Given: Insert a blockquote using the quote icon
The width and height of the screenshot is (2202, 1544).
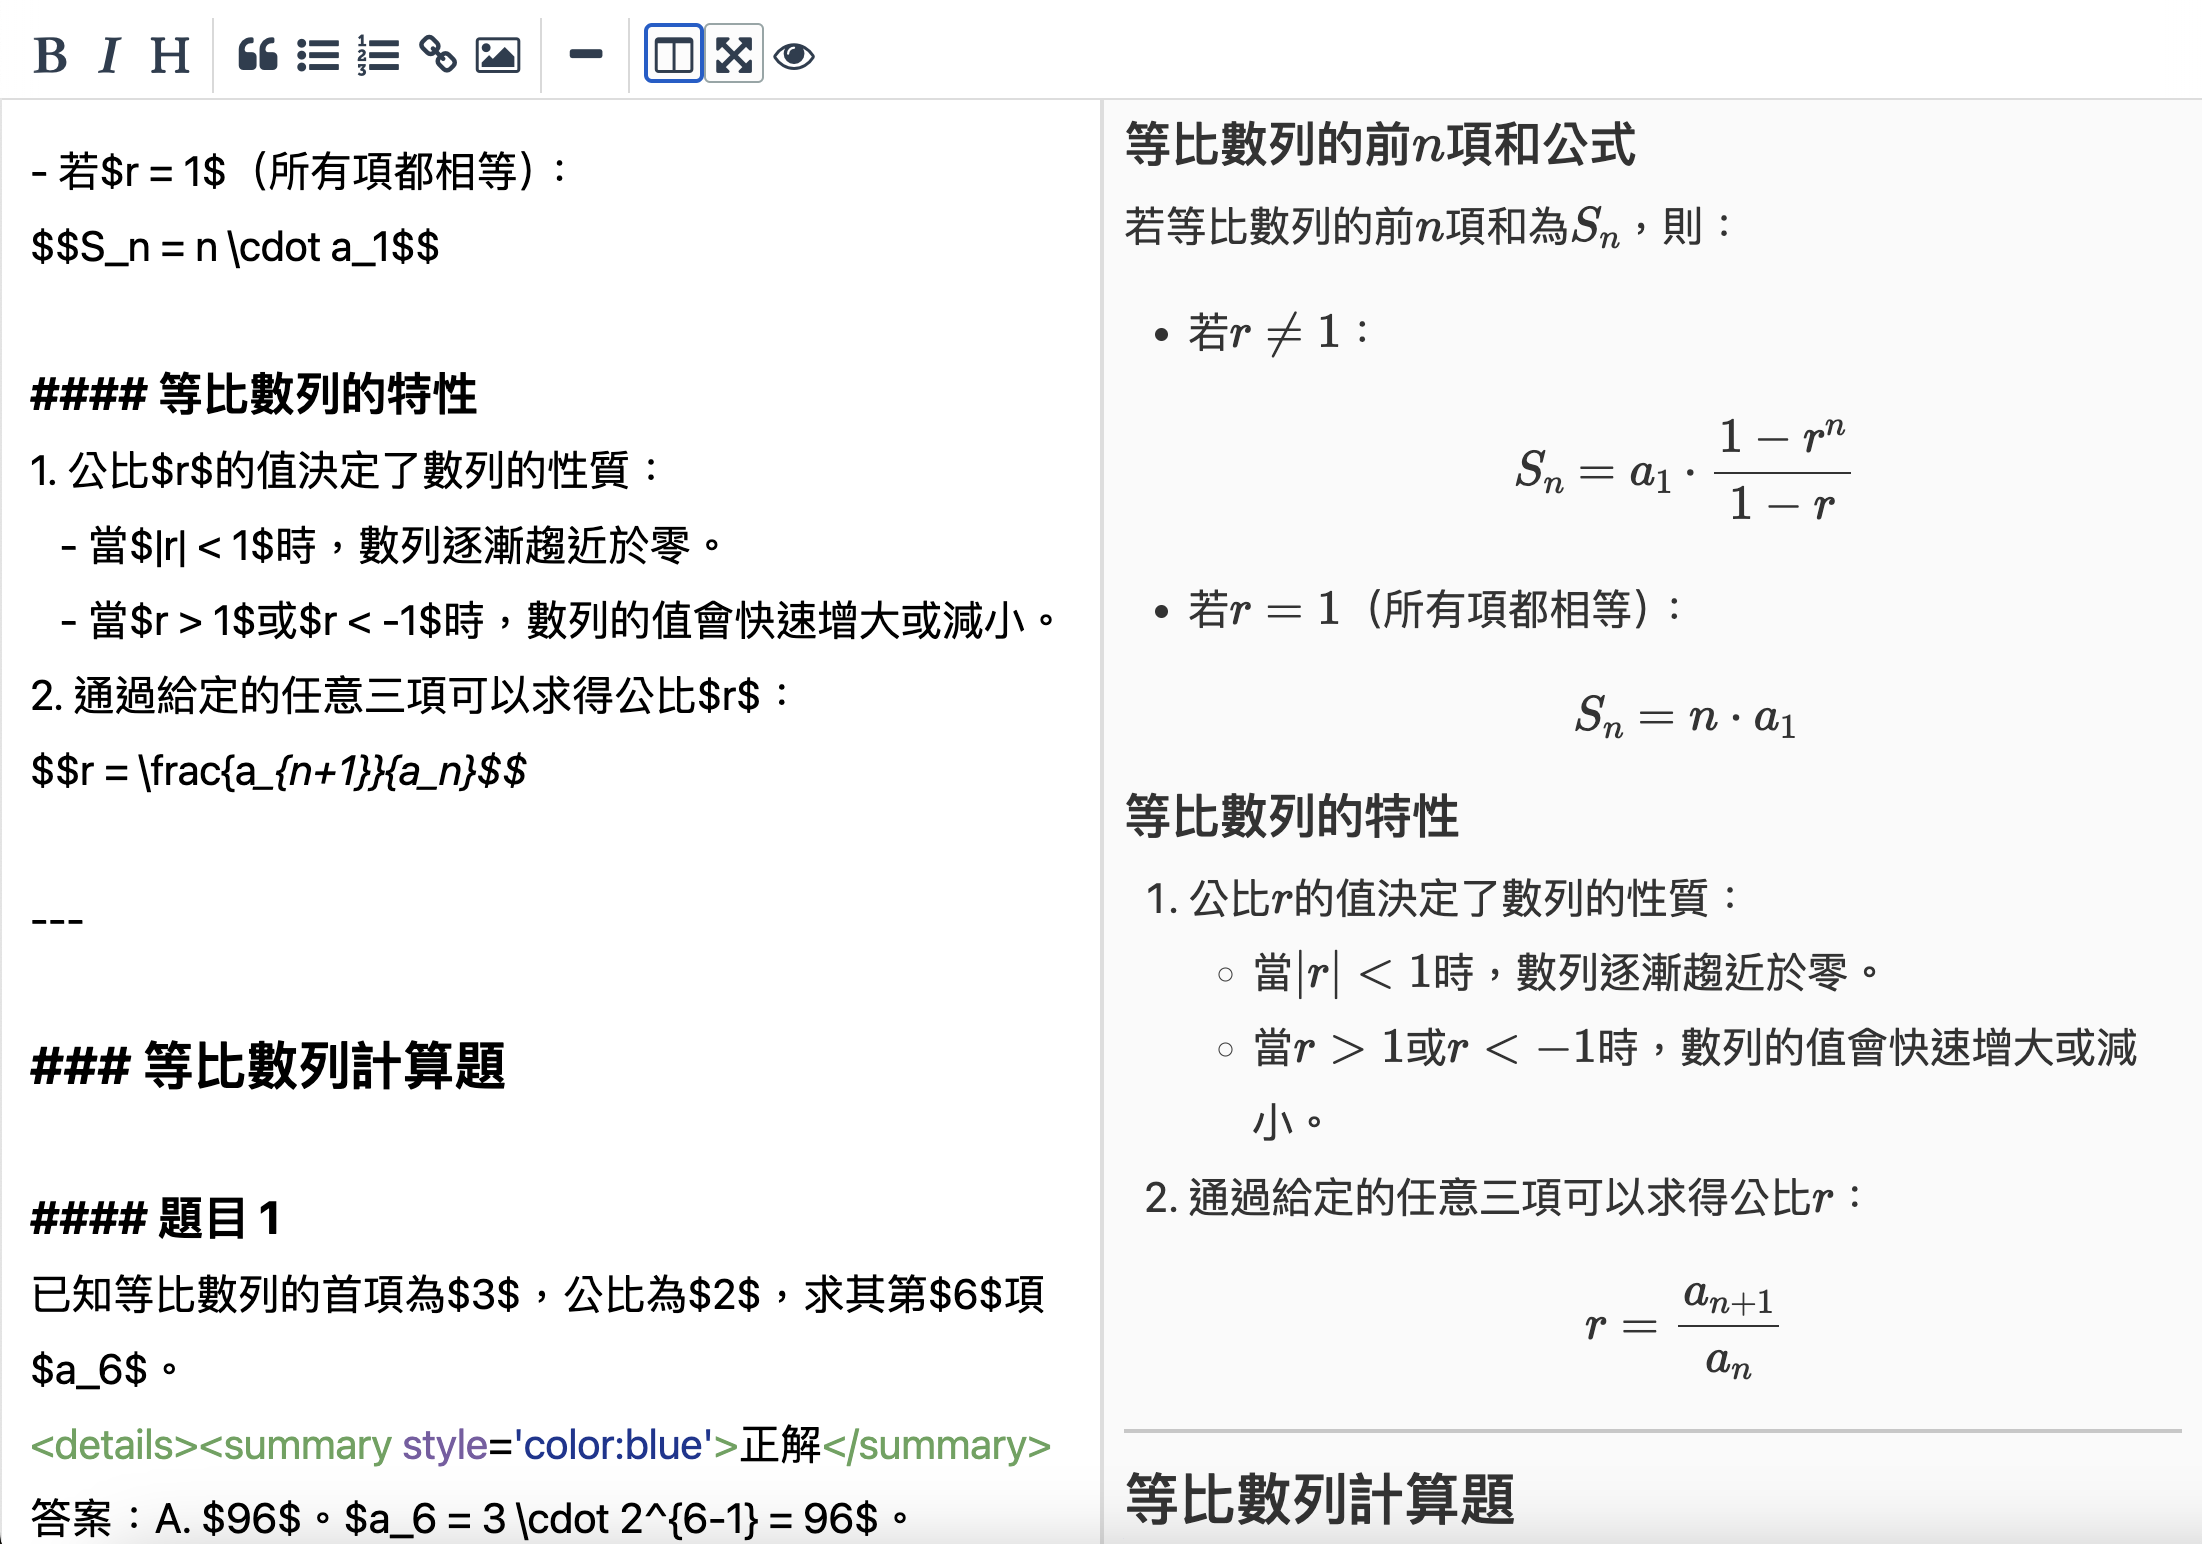Looking at the screenshot, I should (257, 55).
